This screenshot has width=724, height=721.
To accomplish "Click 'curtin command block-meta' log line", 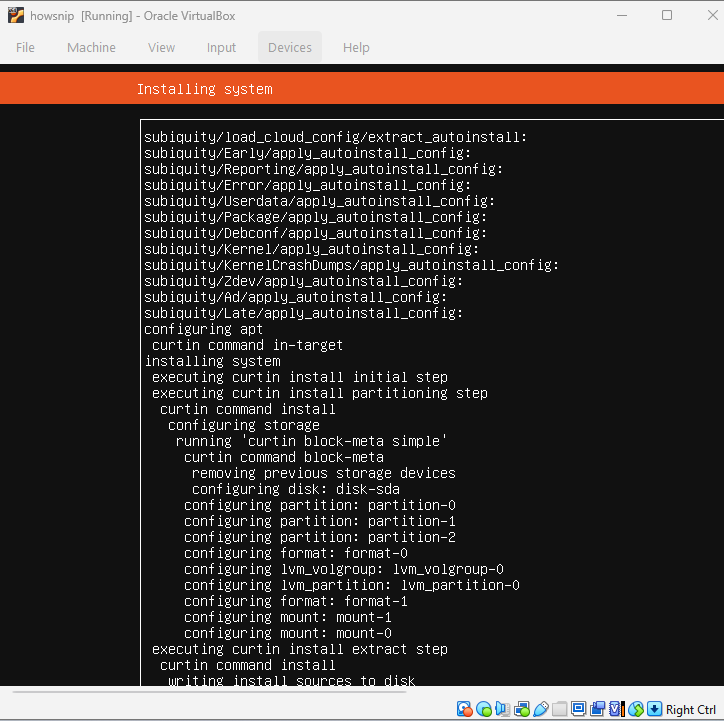I will 284,457.
